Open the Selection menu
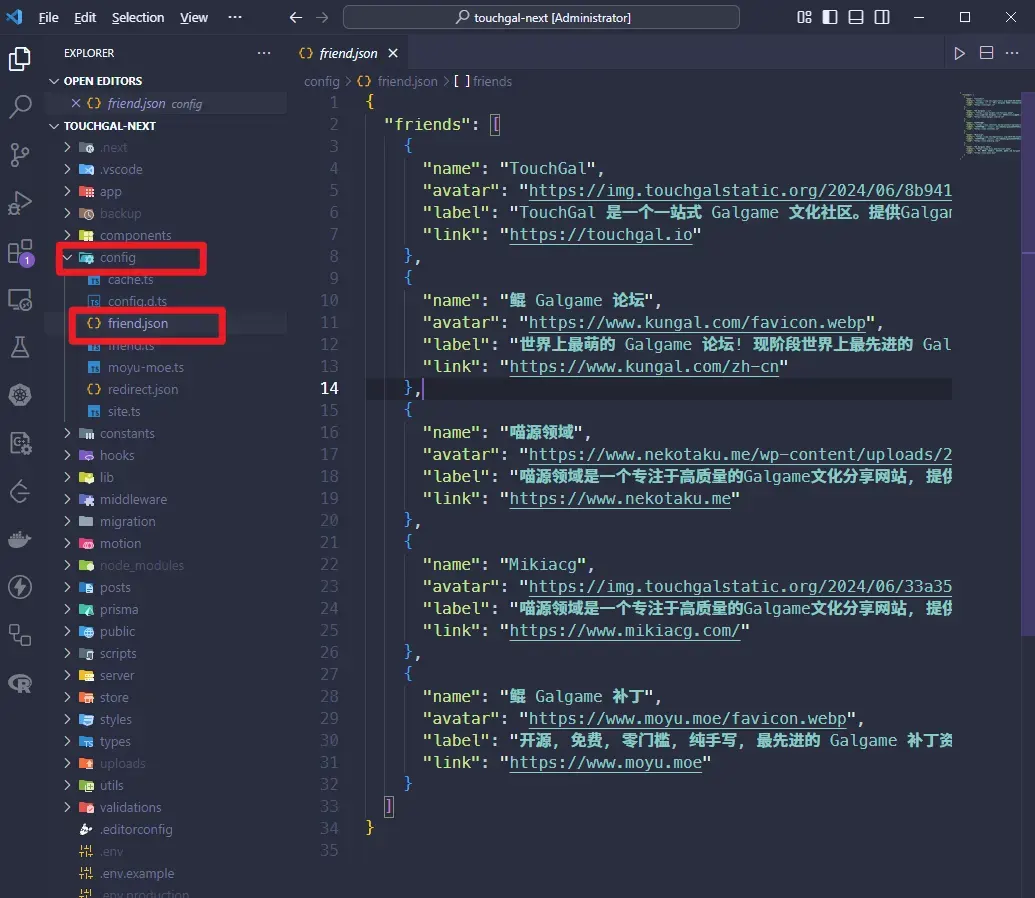 click(137, 18)
